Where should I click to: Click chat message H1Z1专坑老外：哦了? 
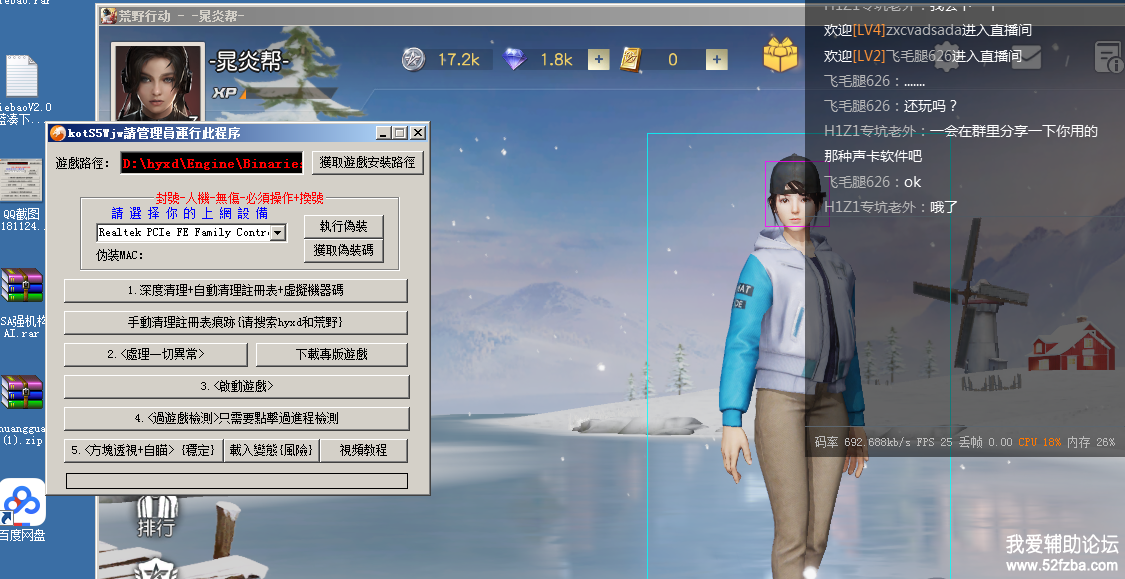(x=891, y=207)
